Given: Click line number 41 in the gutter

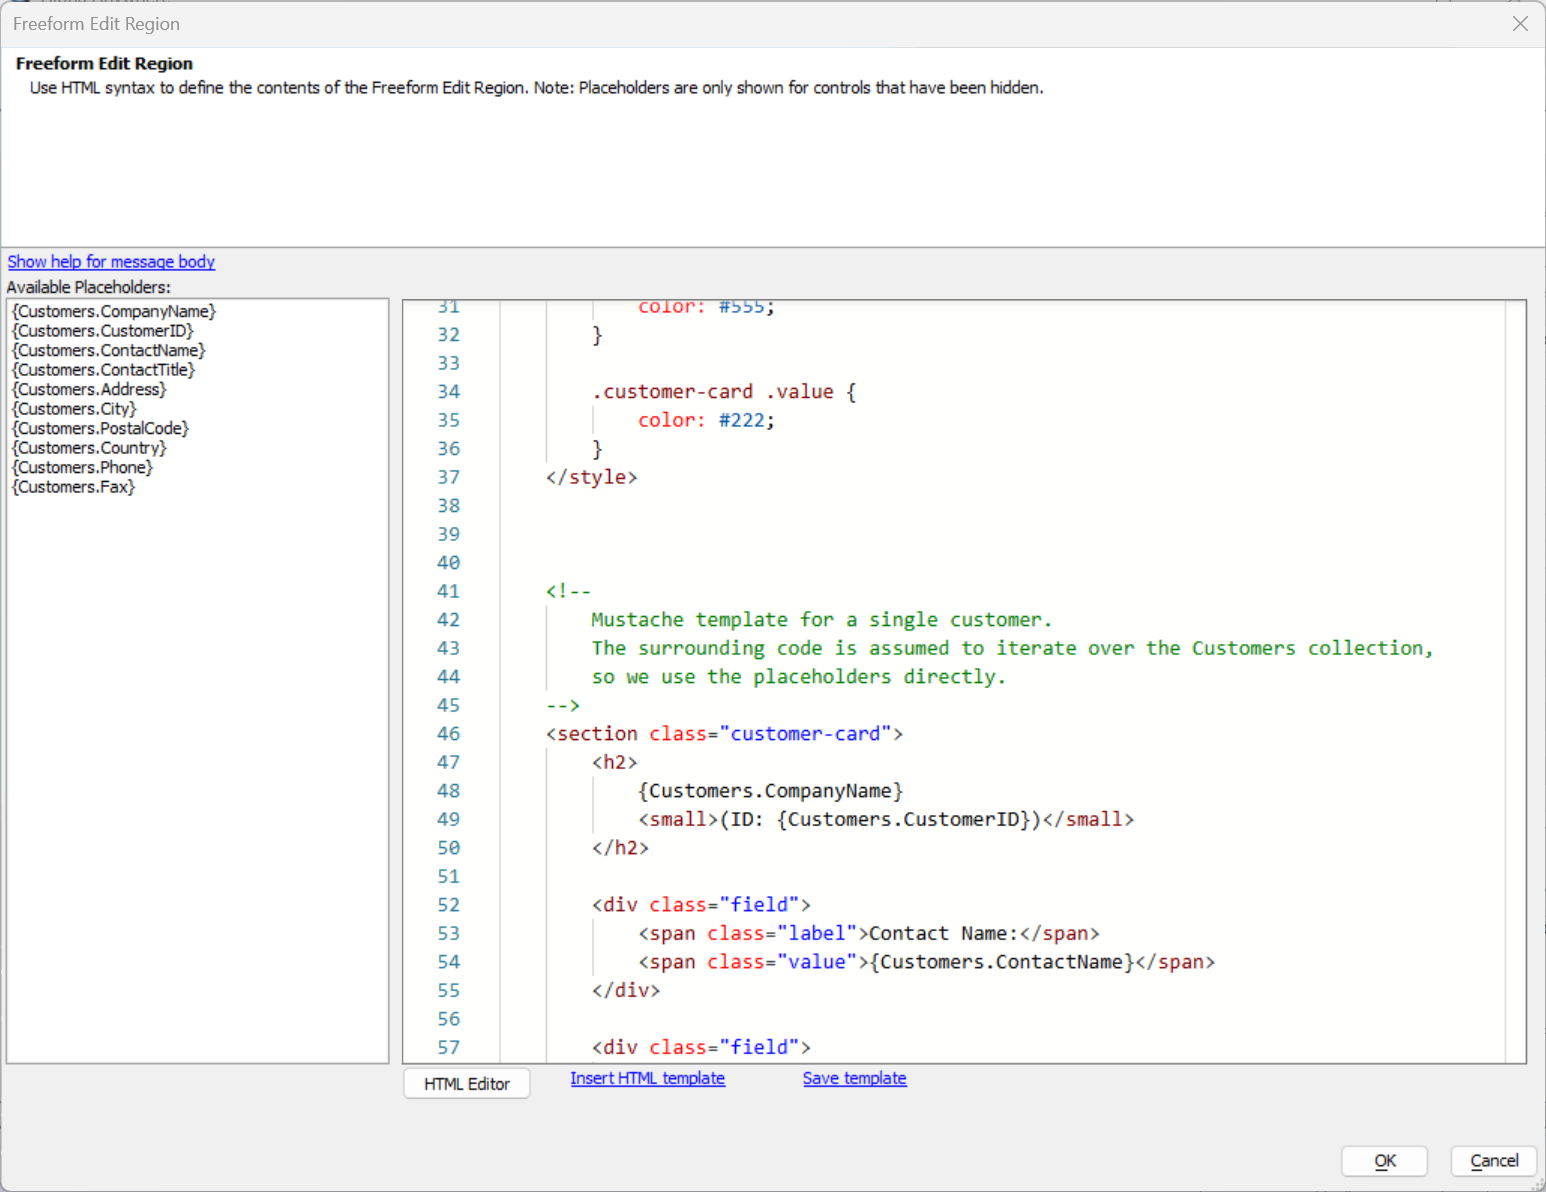Looking at the screenshot, I should (x=448, y=591).
